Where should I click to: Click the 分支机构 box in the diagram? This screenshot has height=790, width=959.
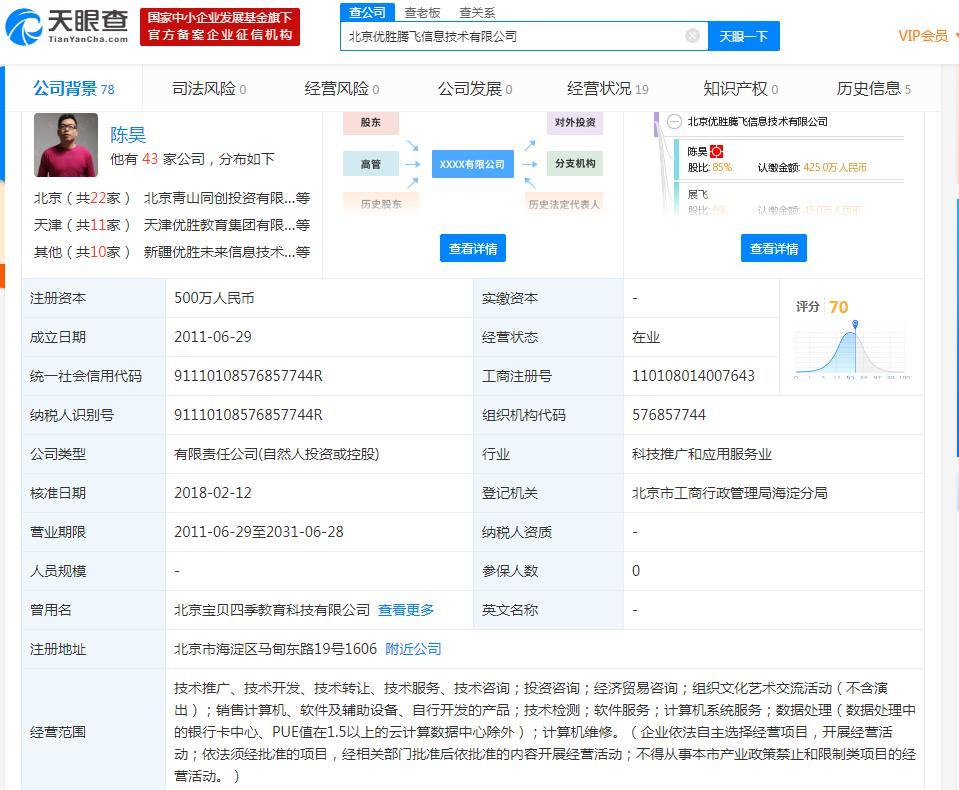575,163
